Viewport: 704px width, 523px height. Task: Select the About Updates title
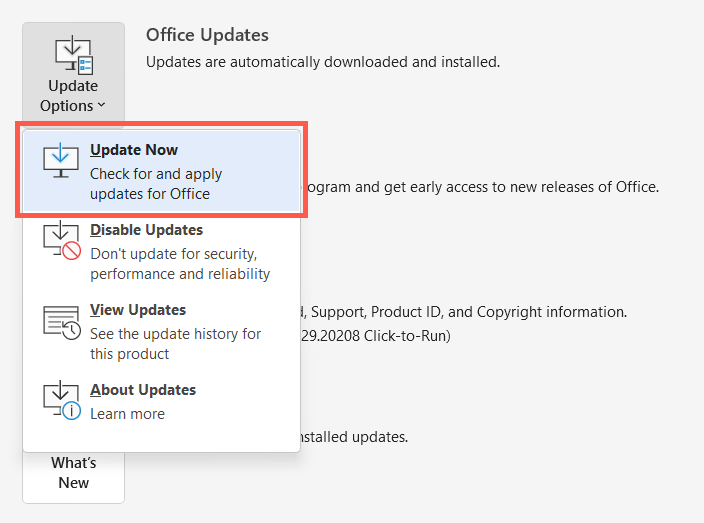click(143, 390)
